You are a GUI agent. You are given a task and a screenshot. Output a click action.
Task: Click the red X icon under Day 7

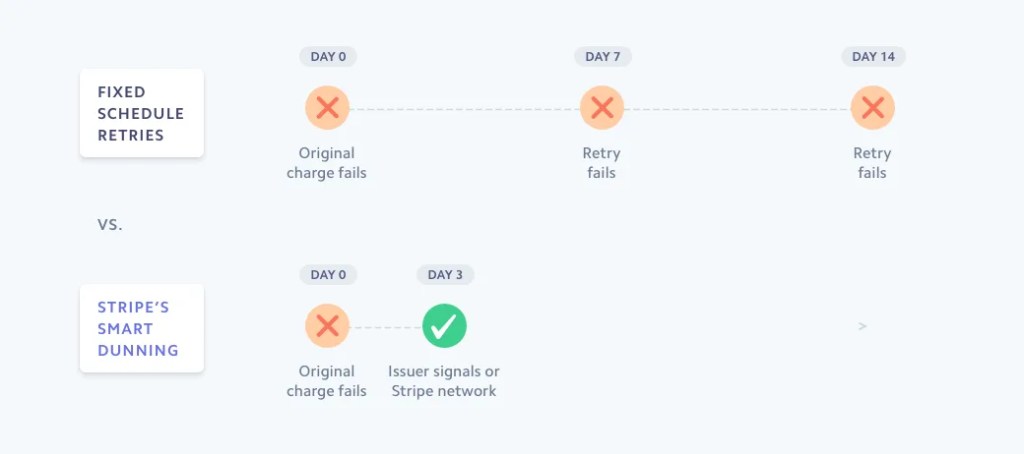(x=602, y=107)
